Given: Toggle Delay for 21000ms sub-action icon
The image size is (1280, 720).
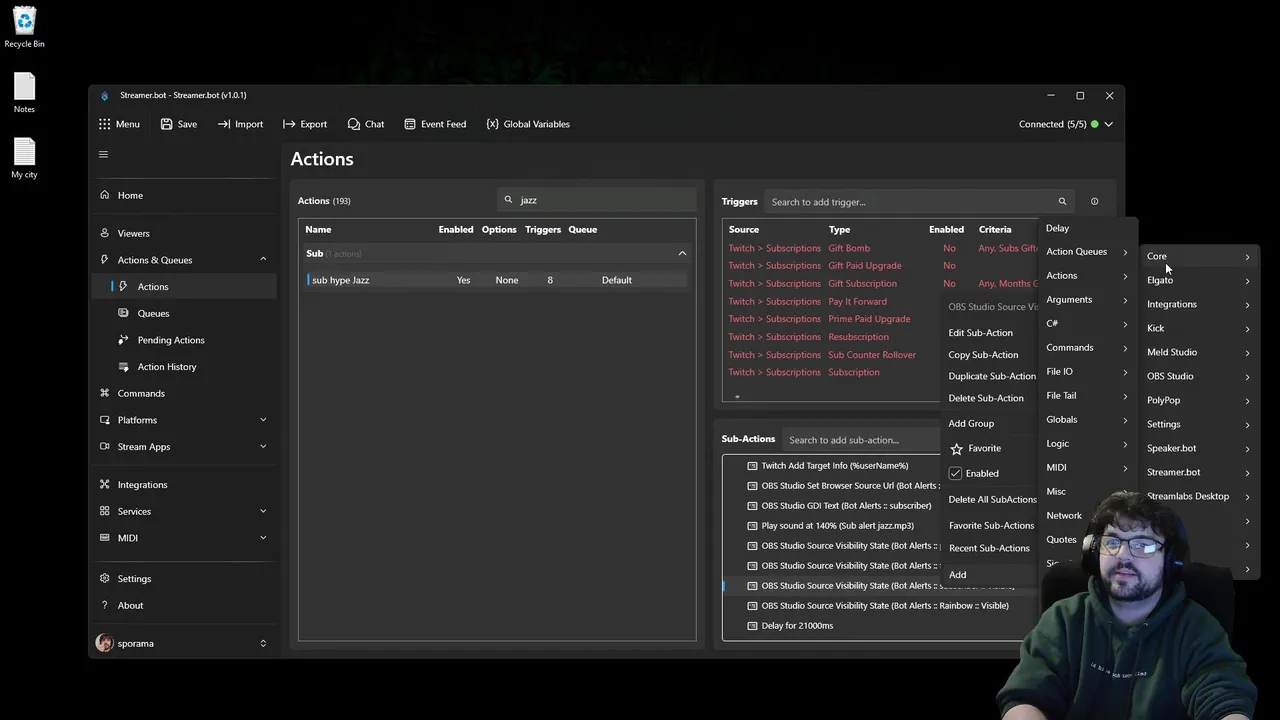Looking at the screenshot, I should coord(752,626).
